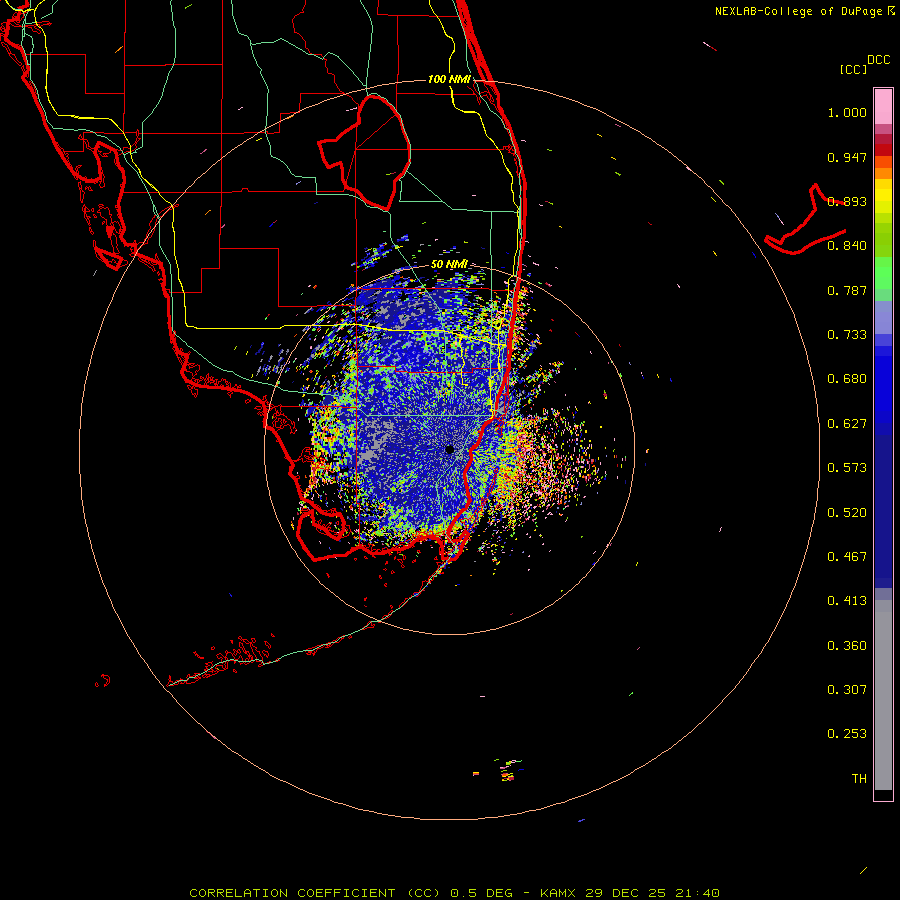Click the 0.520 scale value
Screen dimensions: 900x900
click(847, 513)
